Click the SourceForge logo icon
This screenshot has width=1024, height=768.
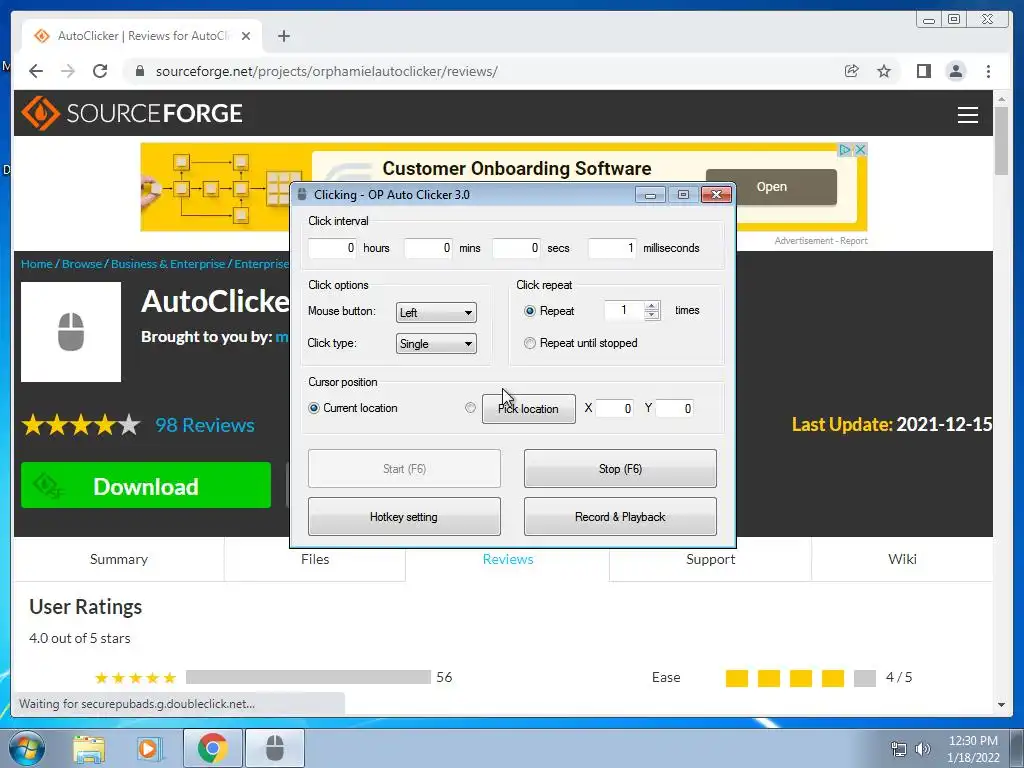coord(40,113)
